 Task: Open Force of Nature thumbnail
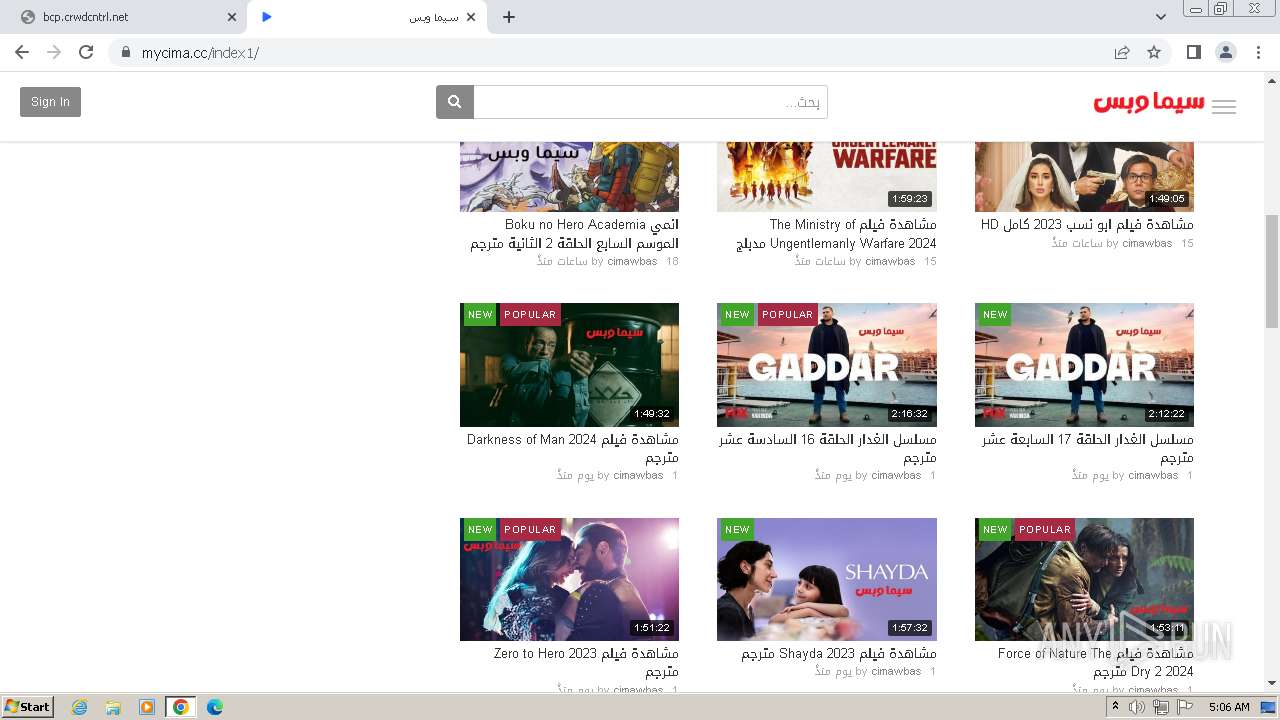(1084, 579)
